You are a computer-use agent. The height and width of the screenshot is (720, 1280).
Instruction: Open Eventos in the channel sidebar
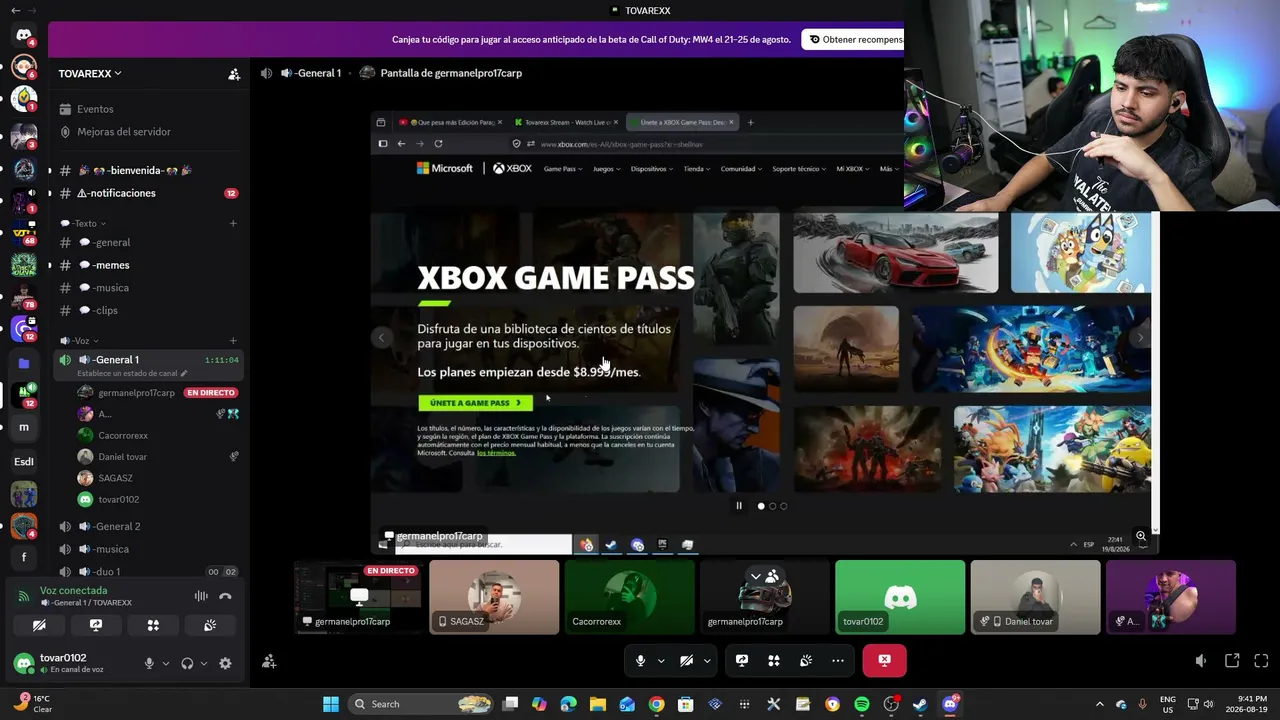point(95,109)
